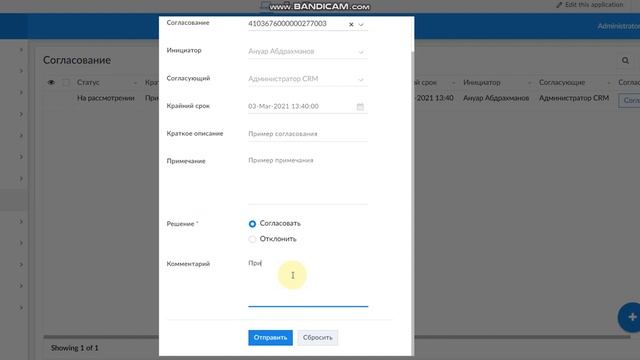Open the calendar picker for Крайний срок
This screenshot has width=640, height=360.
pos(360,107)
